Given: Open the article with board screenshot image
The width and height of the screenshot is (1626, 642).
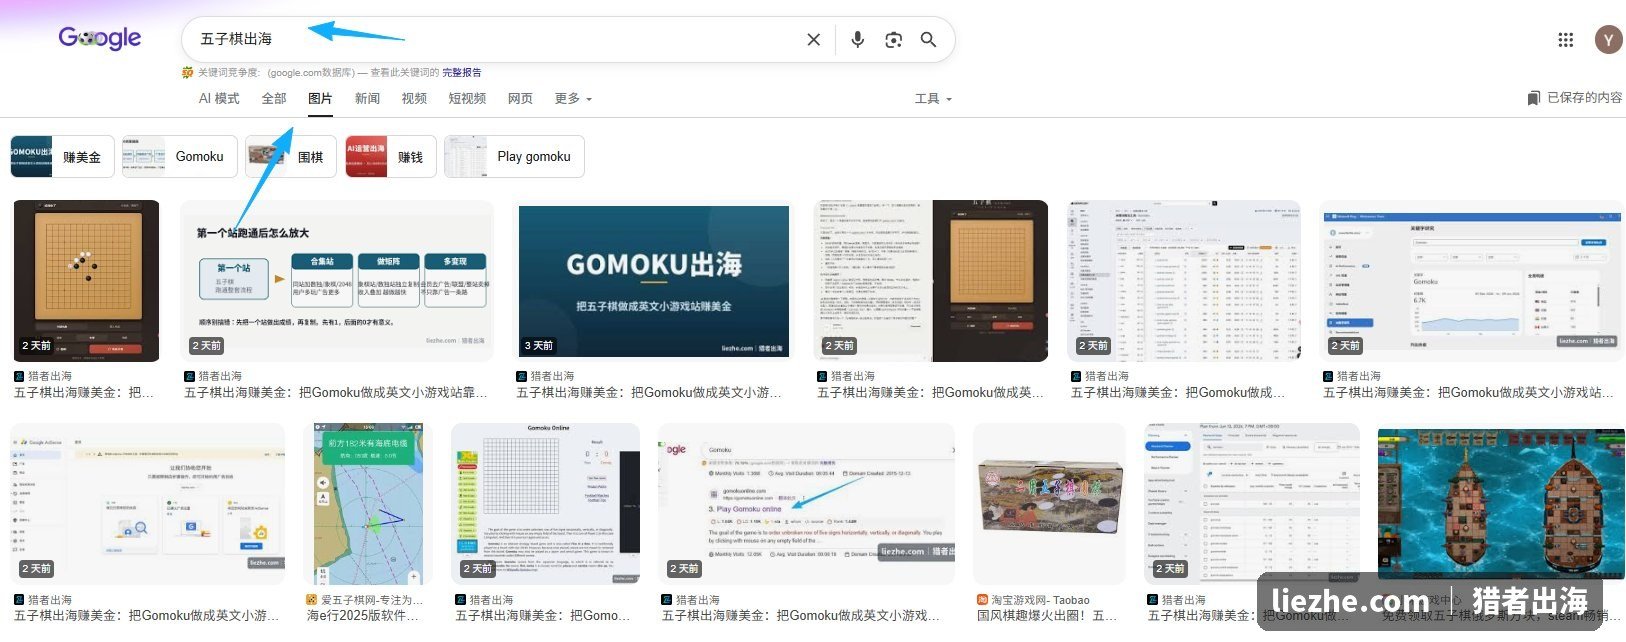Looking at the screenshot, I should click(931, 281).
